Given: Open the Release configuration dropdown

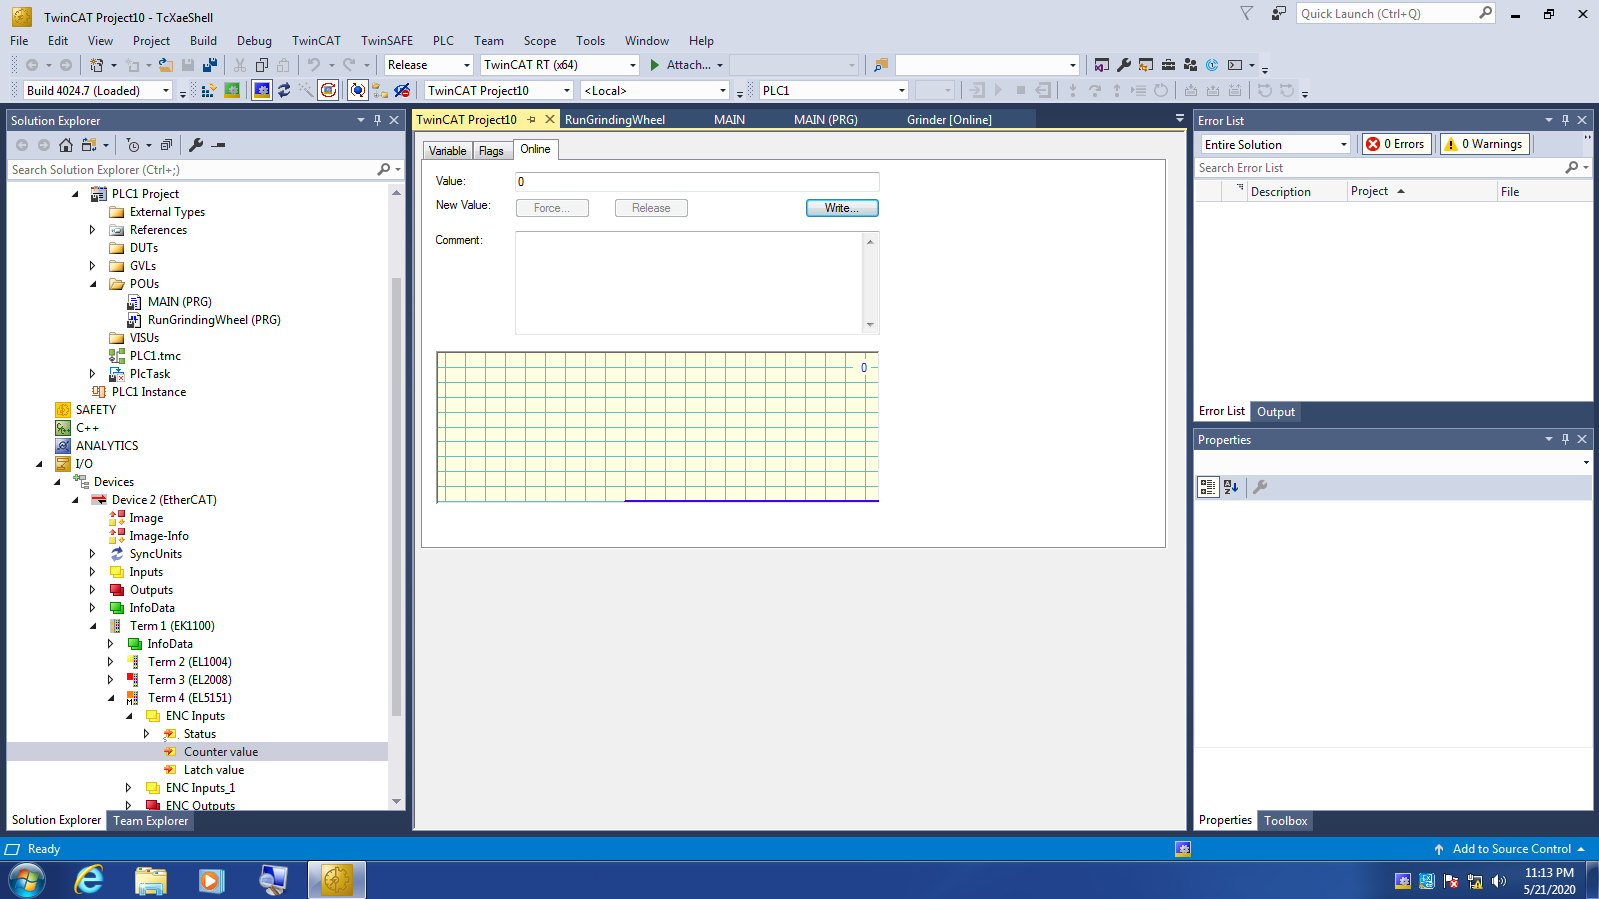Looking at the screenshot, I should coord(466,65).
